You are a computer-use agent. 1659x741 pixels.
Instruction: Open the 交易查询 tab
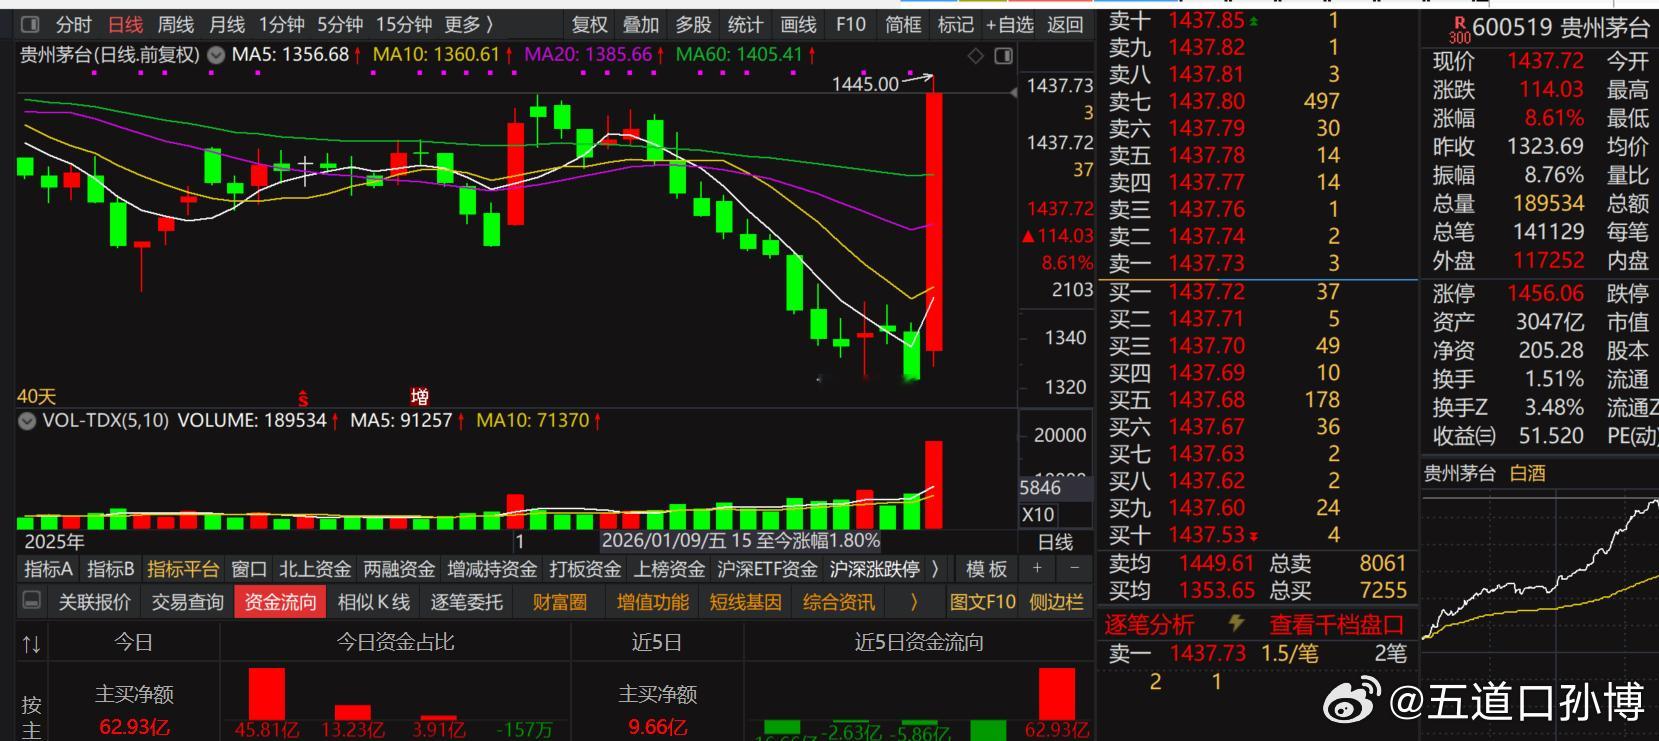[x=188, y=602]
